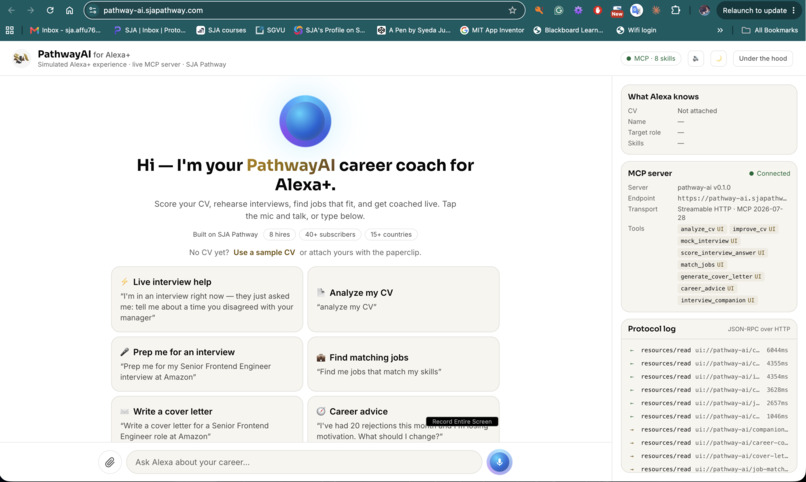Open the extension with the New badge

[617, 11]
